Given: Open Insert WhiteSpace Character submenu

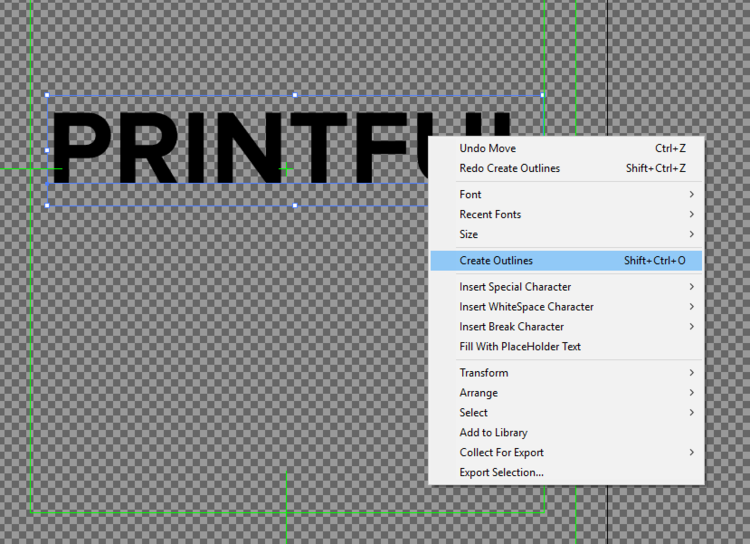Looking at the screenshot, I should point(566,307).
